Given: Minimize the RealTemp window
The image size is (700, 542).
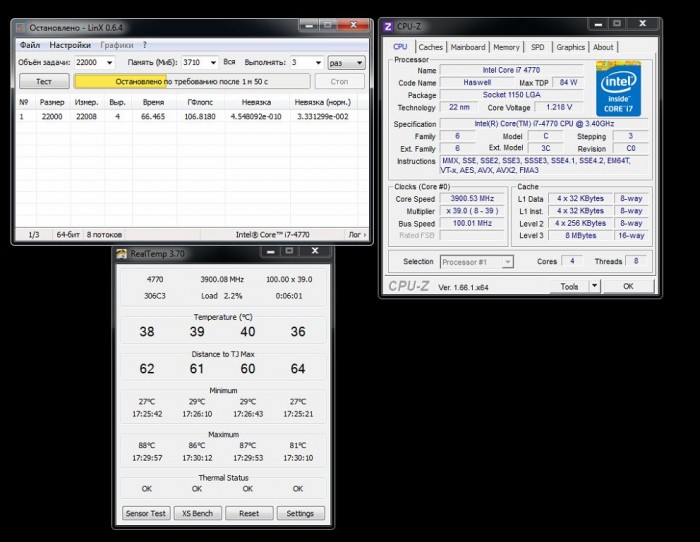Looking at the screenshot, I should [271, 251].
